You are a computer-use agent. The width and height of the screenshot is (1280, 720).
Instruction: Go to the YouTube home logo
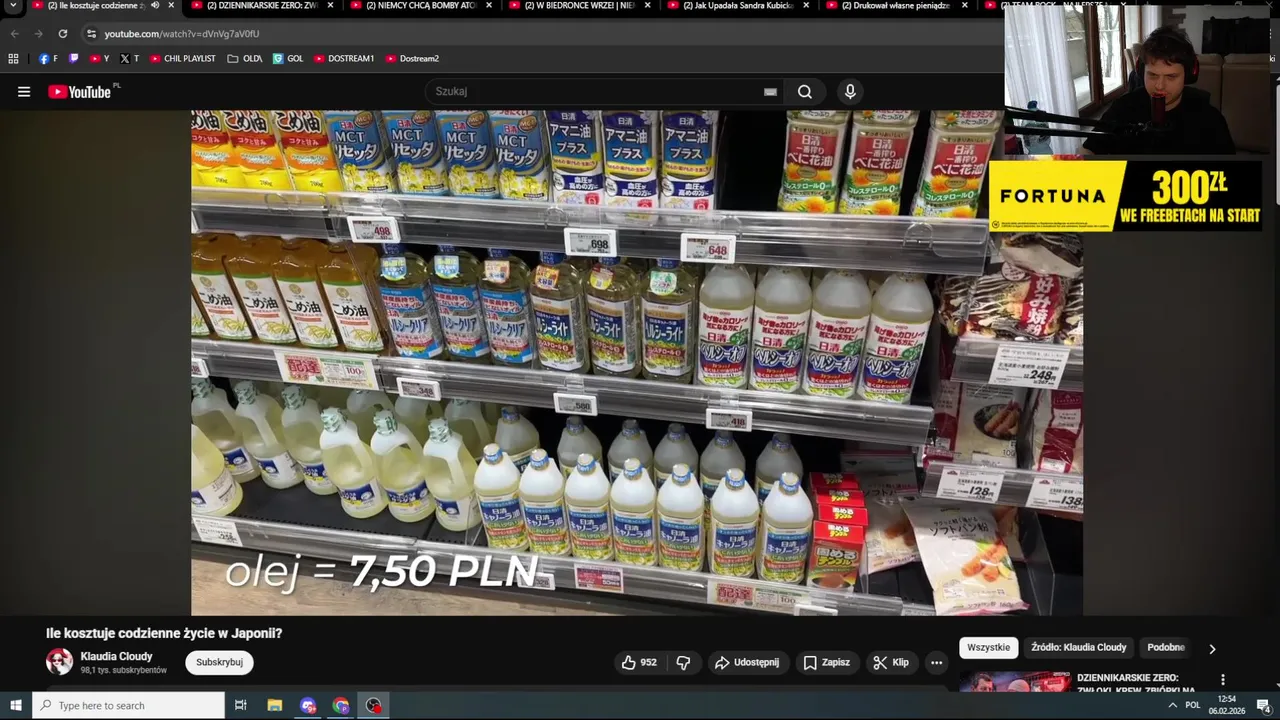coord(79,92)
